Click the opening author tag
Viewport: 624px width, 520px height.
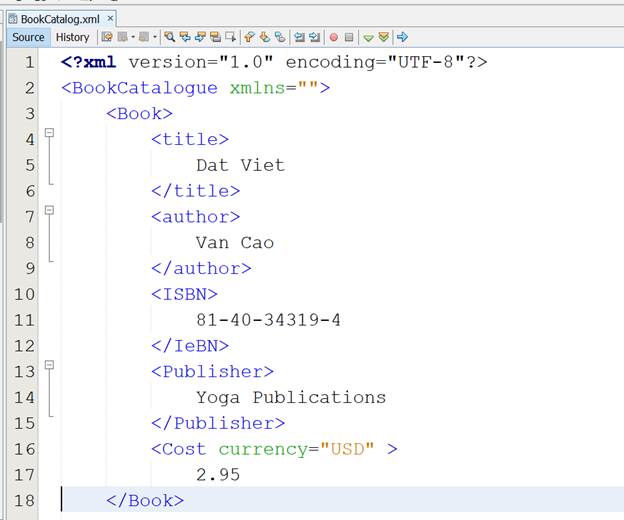pyautogui.click(x=196, y=217)
